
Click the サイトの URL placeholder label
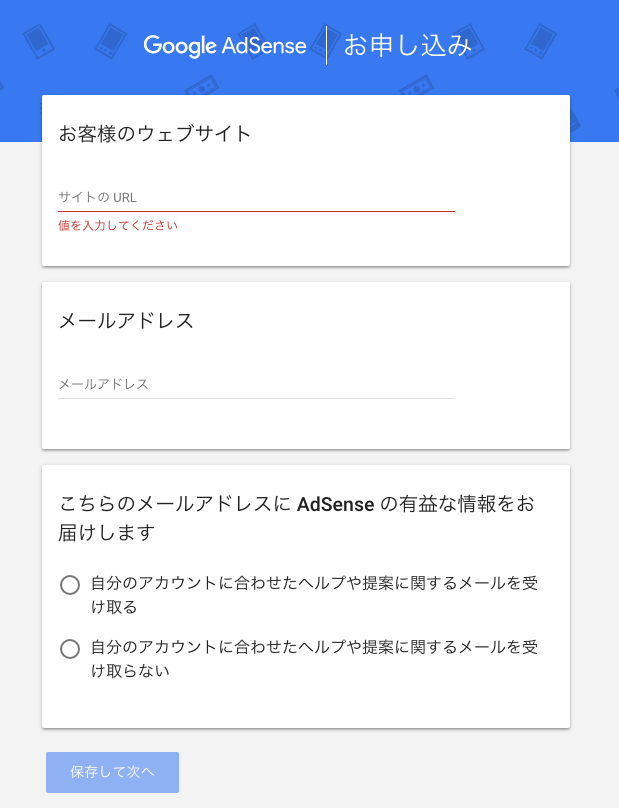[x=98, y=197]
